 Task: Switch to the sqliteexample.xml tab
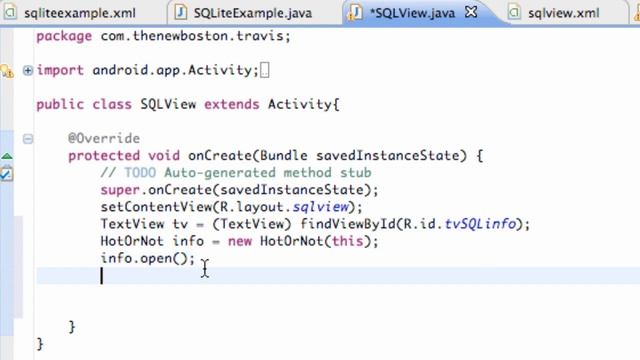coord(80,13)
